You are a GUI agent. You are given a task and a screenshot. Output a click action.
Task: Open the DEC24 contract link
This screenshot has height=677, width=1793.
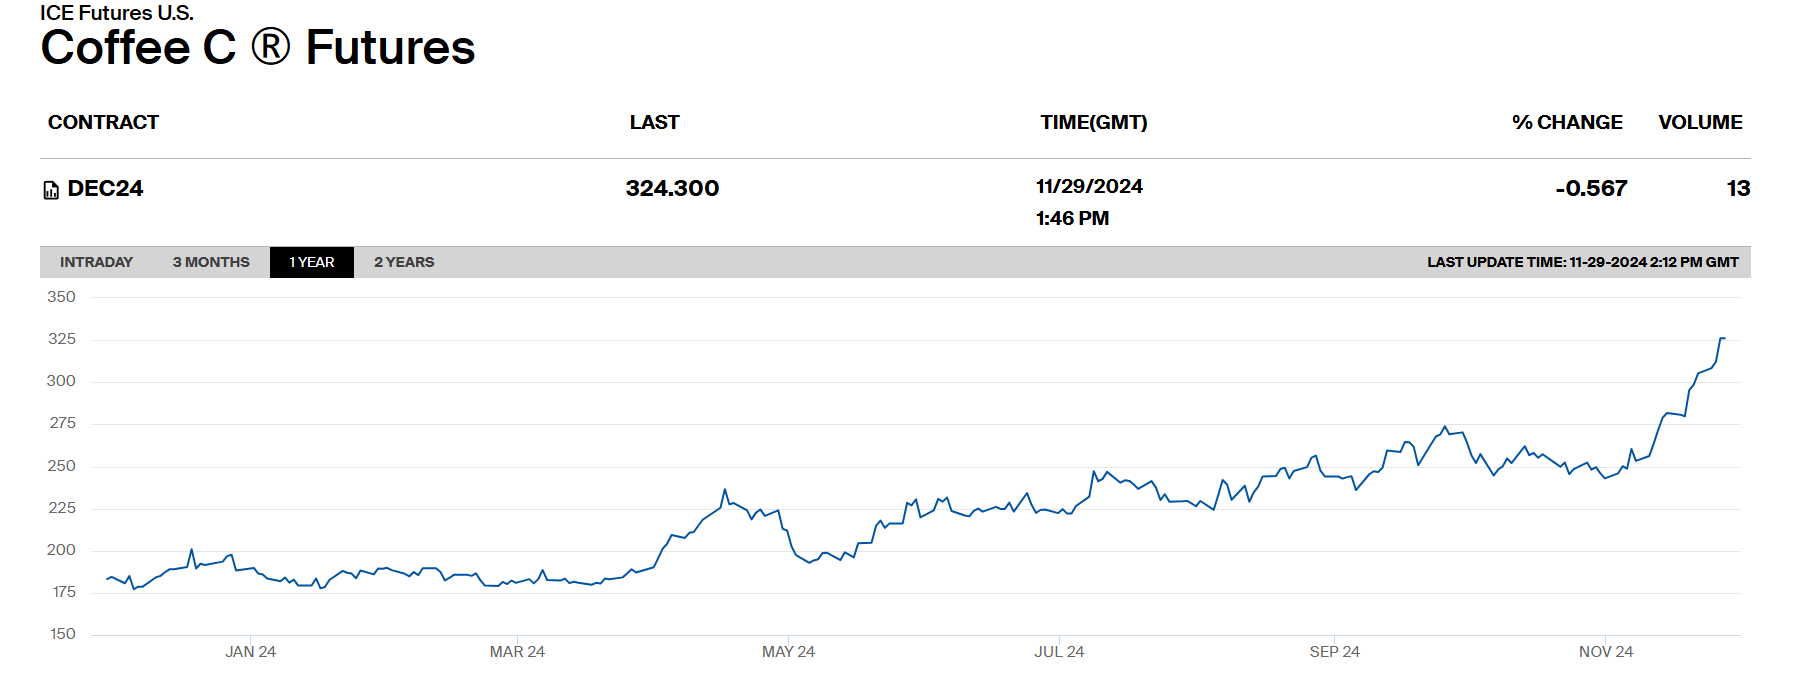pyautogui.click(x=105, y=189)
